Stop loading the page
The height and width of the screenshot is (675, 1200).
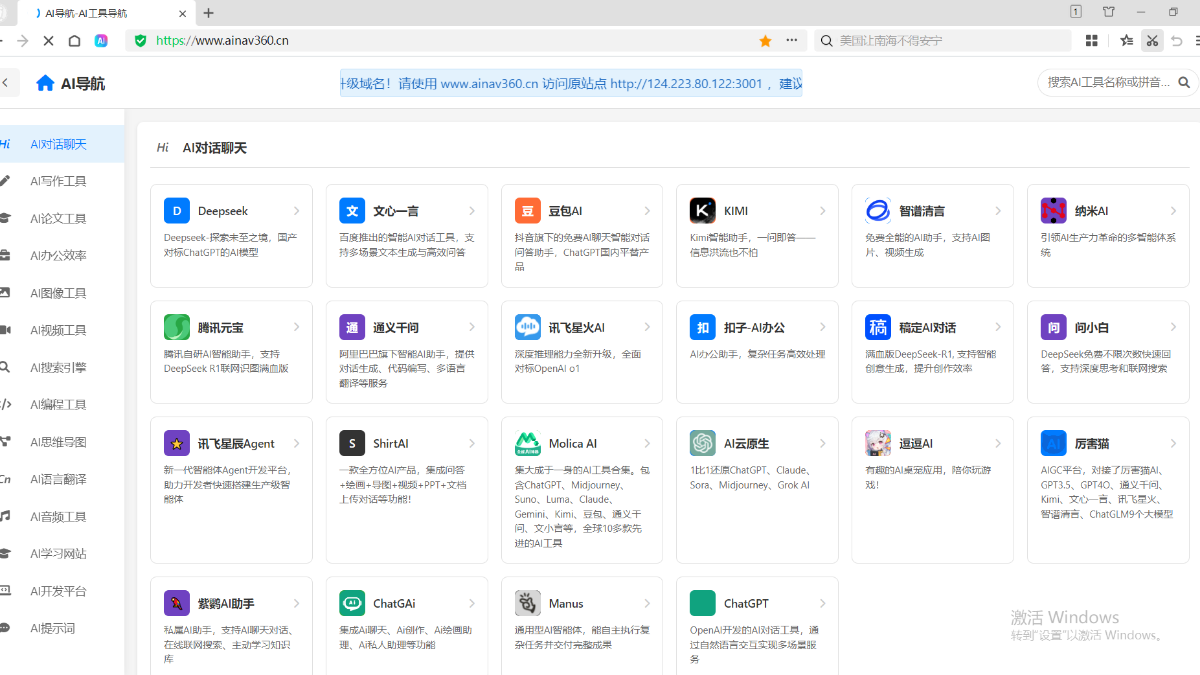(x=48, y=41)
